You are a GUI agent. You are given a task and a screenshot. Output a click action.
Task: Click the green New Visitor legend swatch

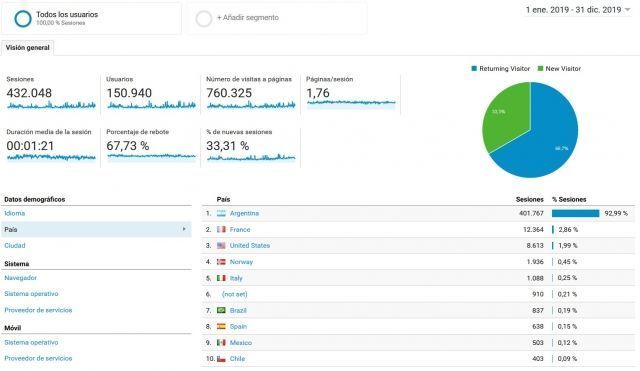click(540, 69)
